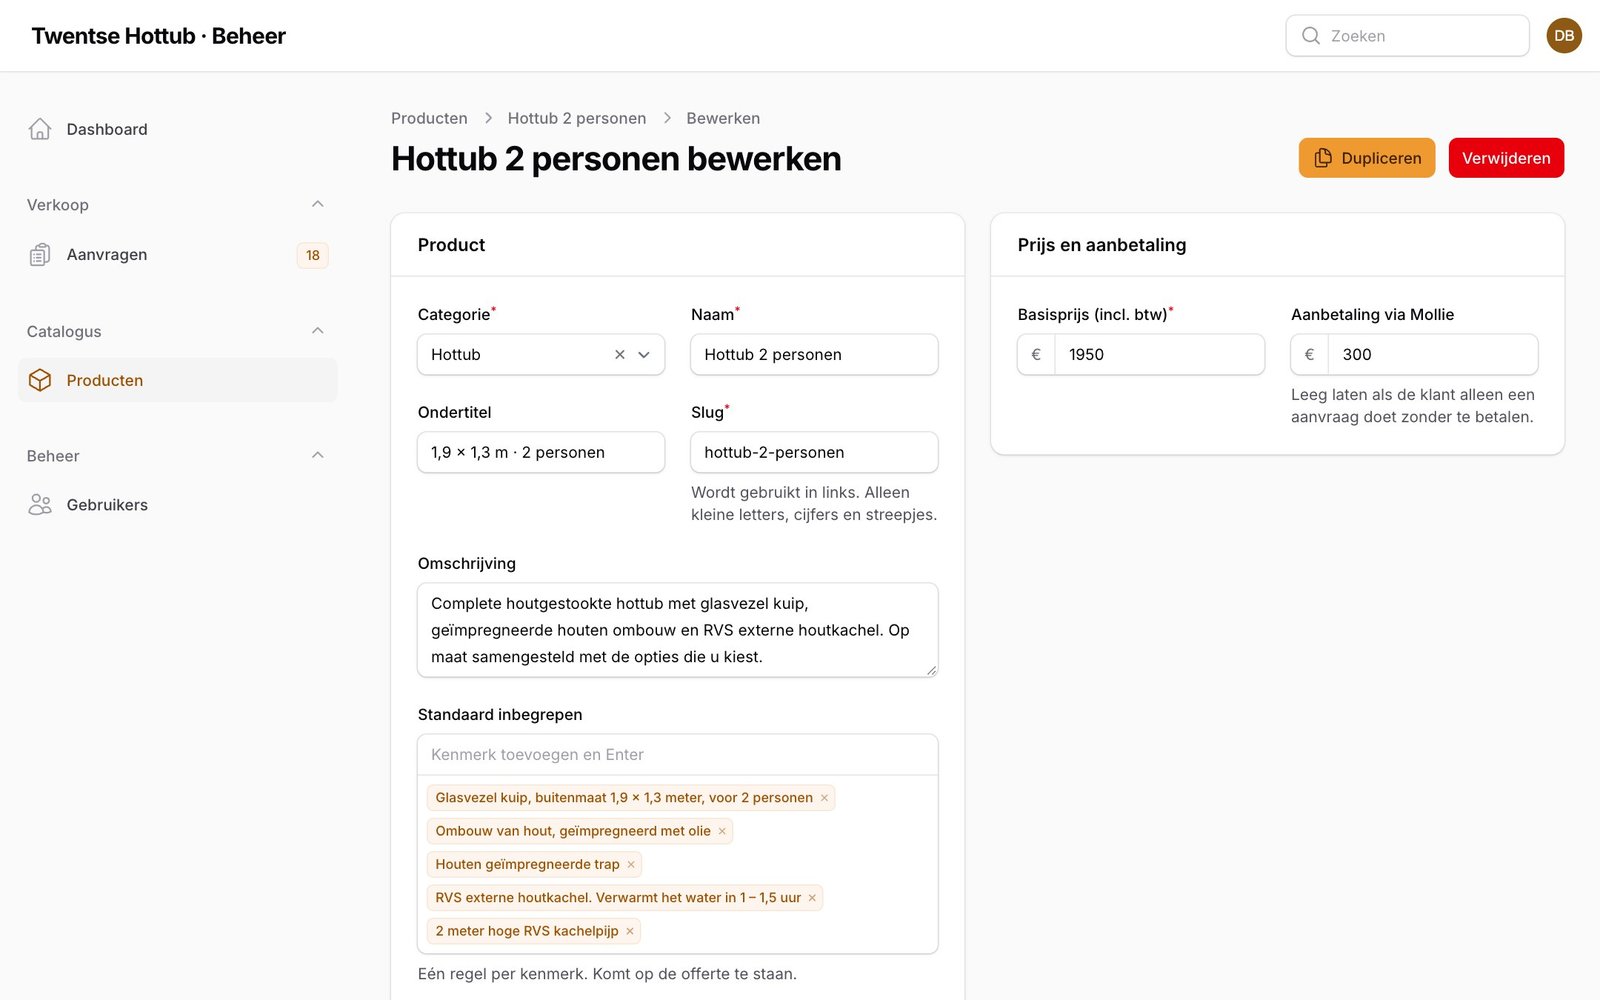Image resolution: width=1600 pixels, height=1000 pixels.
Task: Focus the Naam input field
Action: pos(814,355)
